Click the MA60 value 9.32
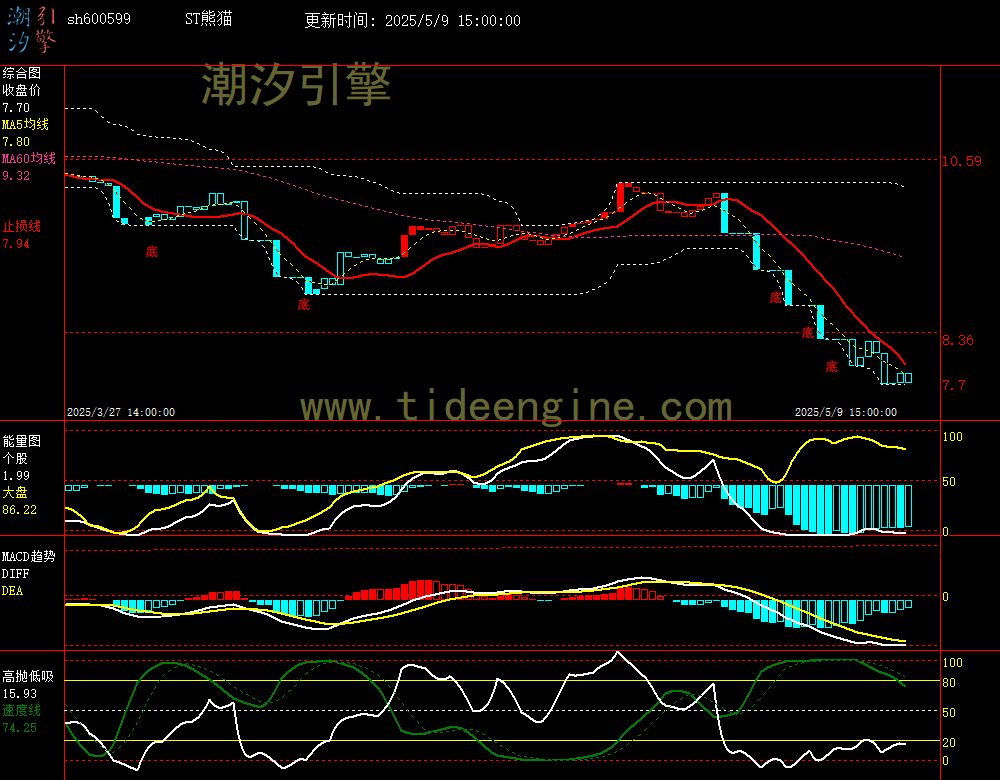The height and width of the screenshot is (780, 1000). [16, 175]
